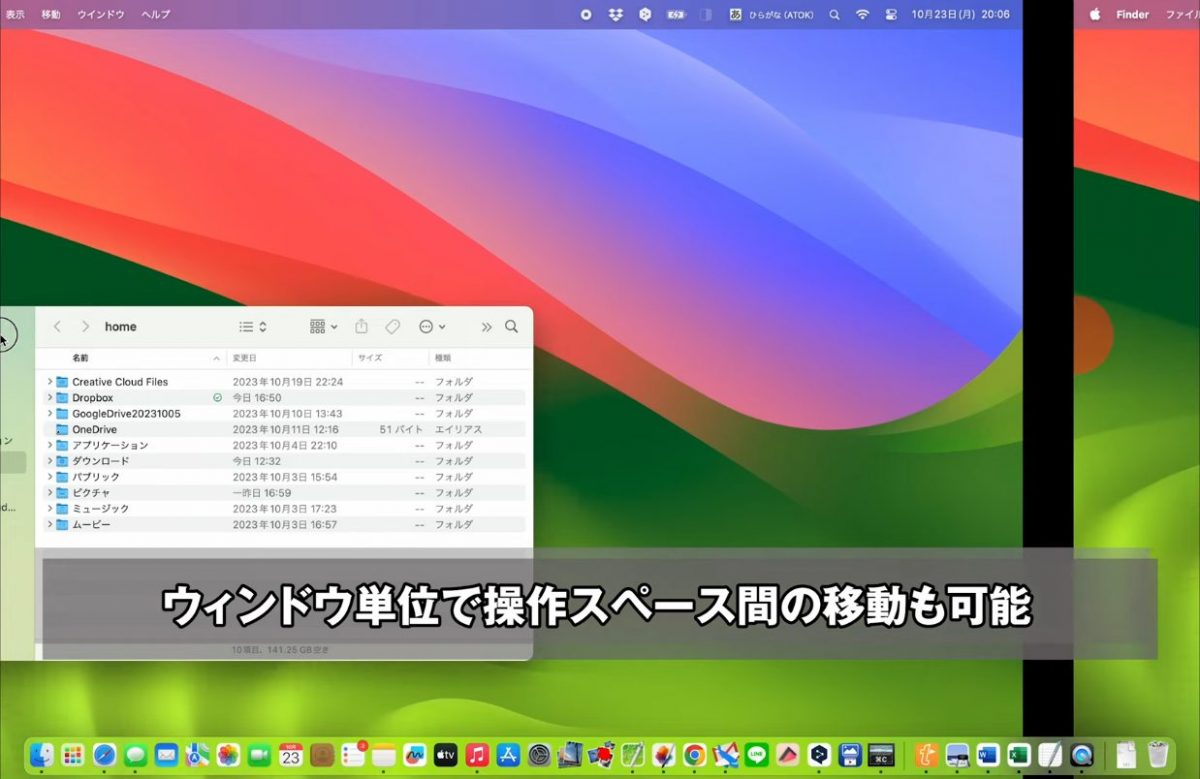Viewport: 1200px width, 779px height.
Task: Open Maps from the Dock
Action: 197,754
